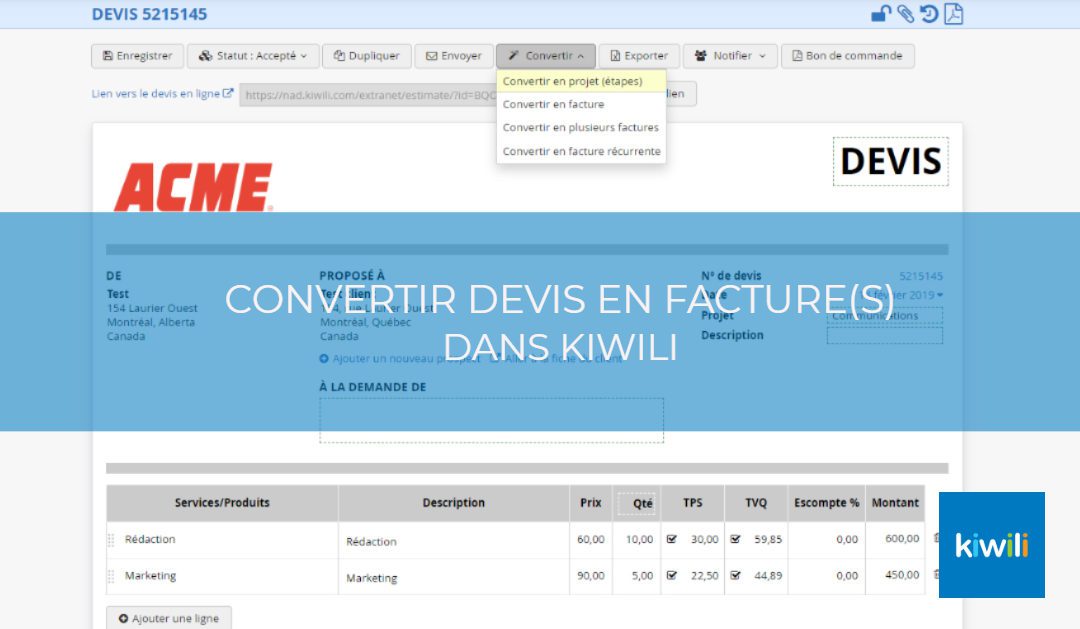
Task: Click the Enregistrer save button
Action: click(x=138, y=56)
